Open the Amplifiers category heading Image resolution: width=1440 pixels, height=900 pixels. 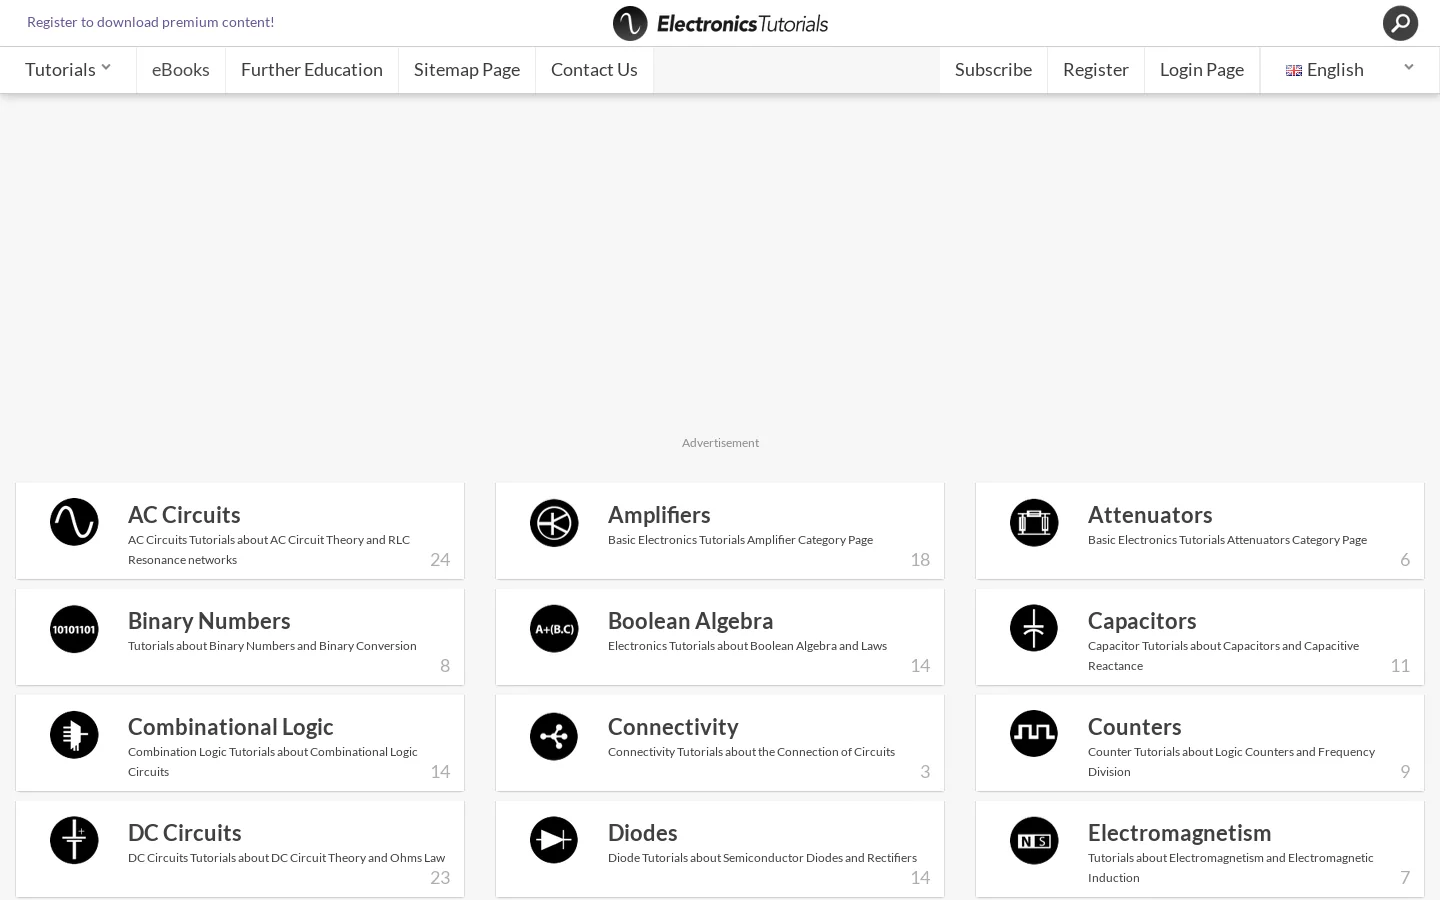point(659,515)
